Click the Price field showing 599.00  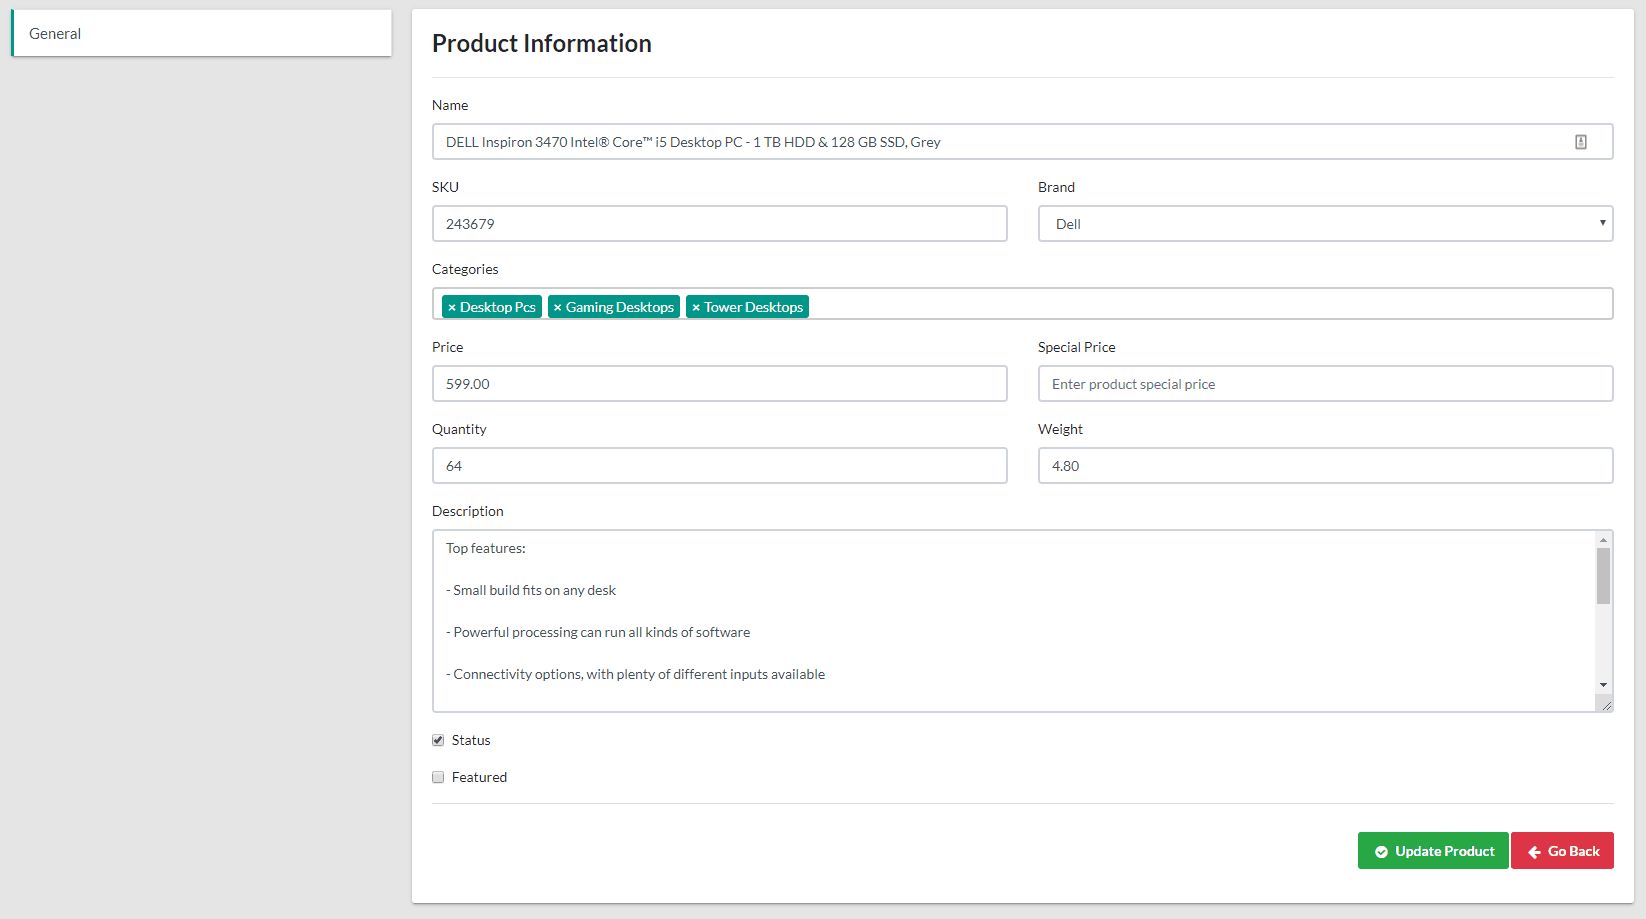click(x=719, y=384)
